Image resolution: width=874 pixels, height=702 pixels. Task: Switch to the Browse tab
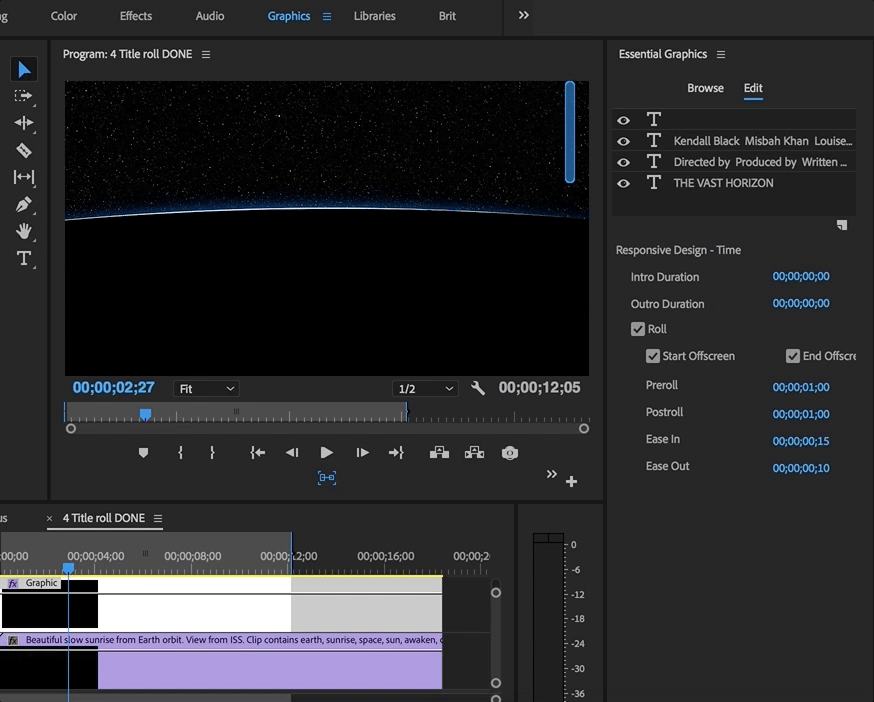pos(705,88)
